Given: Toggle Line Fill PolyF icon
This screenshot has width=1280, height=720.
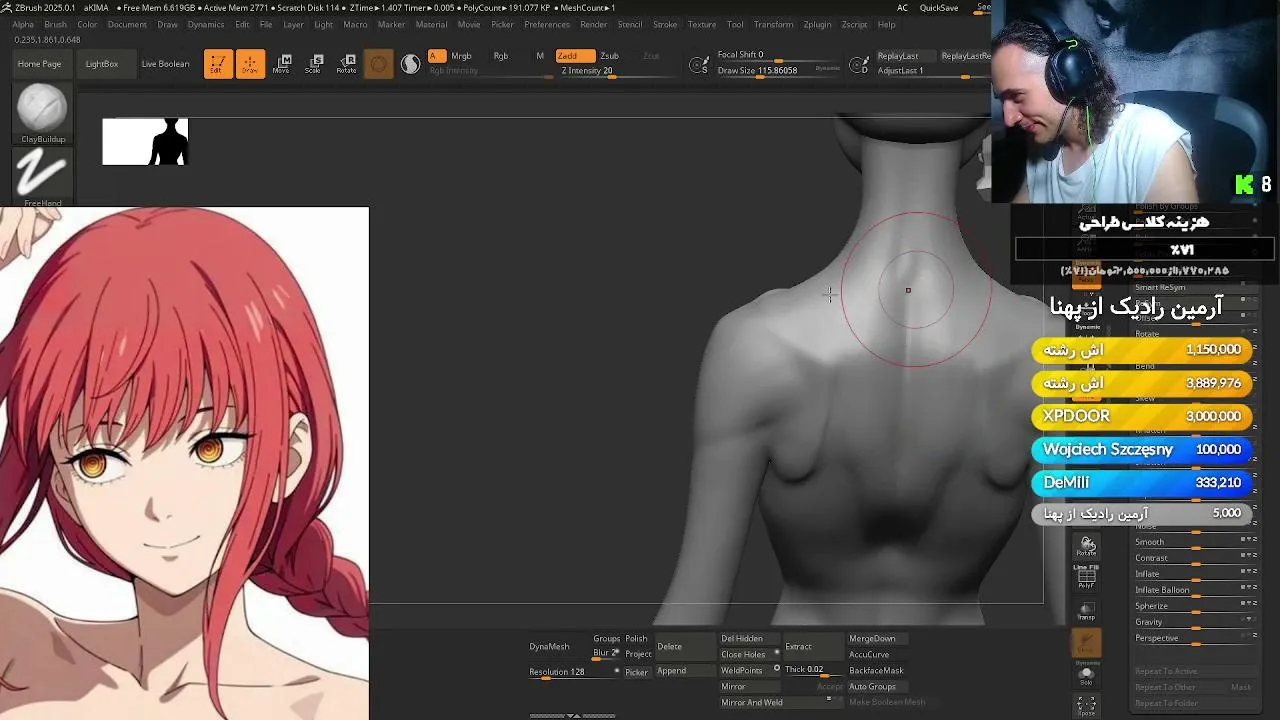Looking at the screenshot, I should pyautogui.click(x=1087, y=576).
